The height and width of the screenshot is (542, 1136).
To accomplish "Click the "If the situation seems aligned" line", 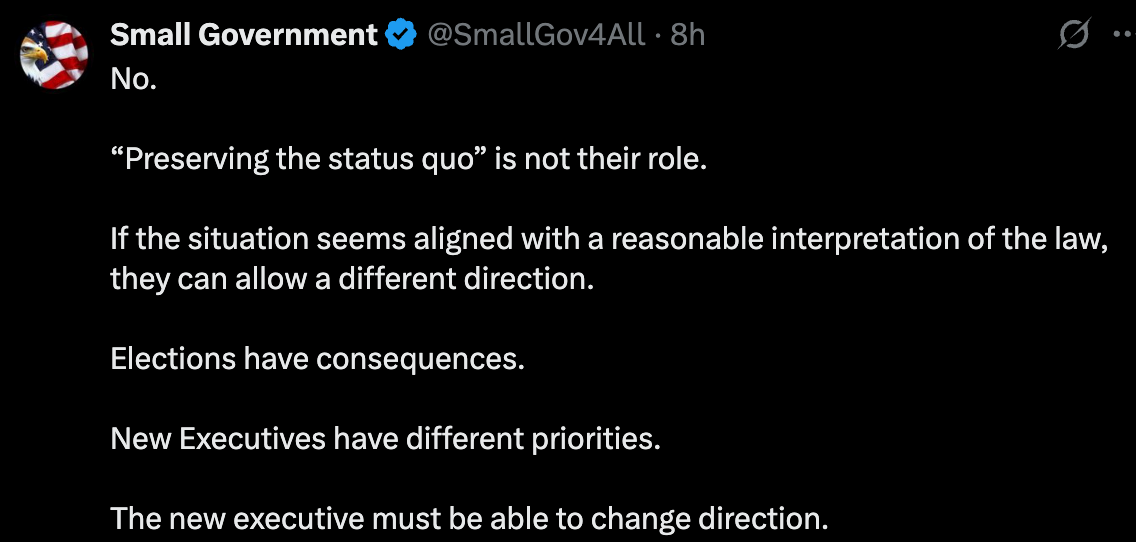I will click(610, 239).
